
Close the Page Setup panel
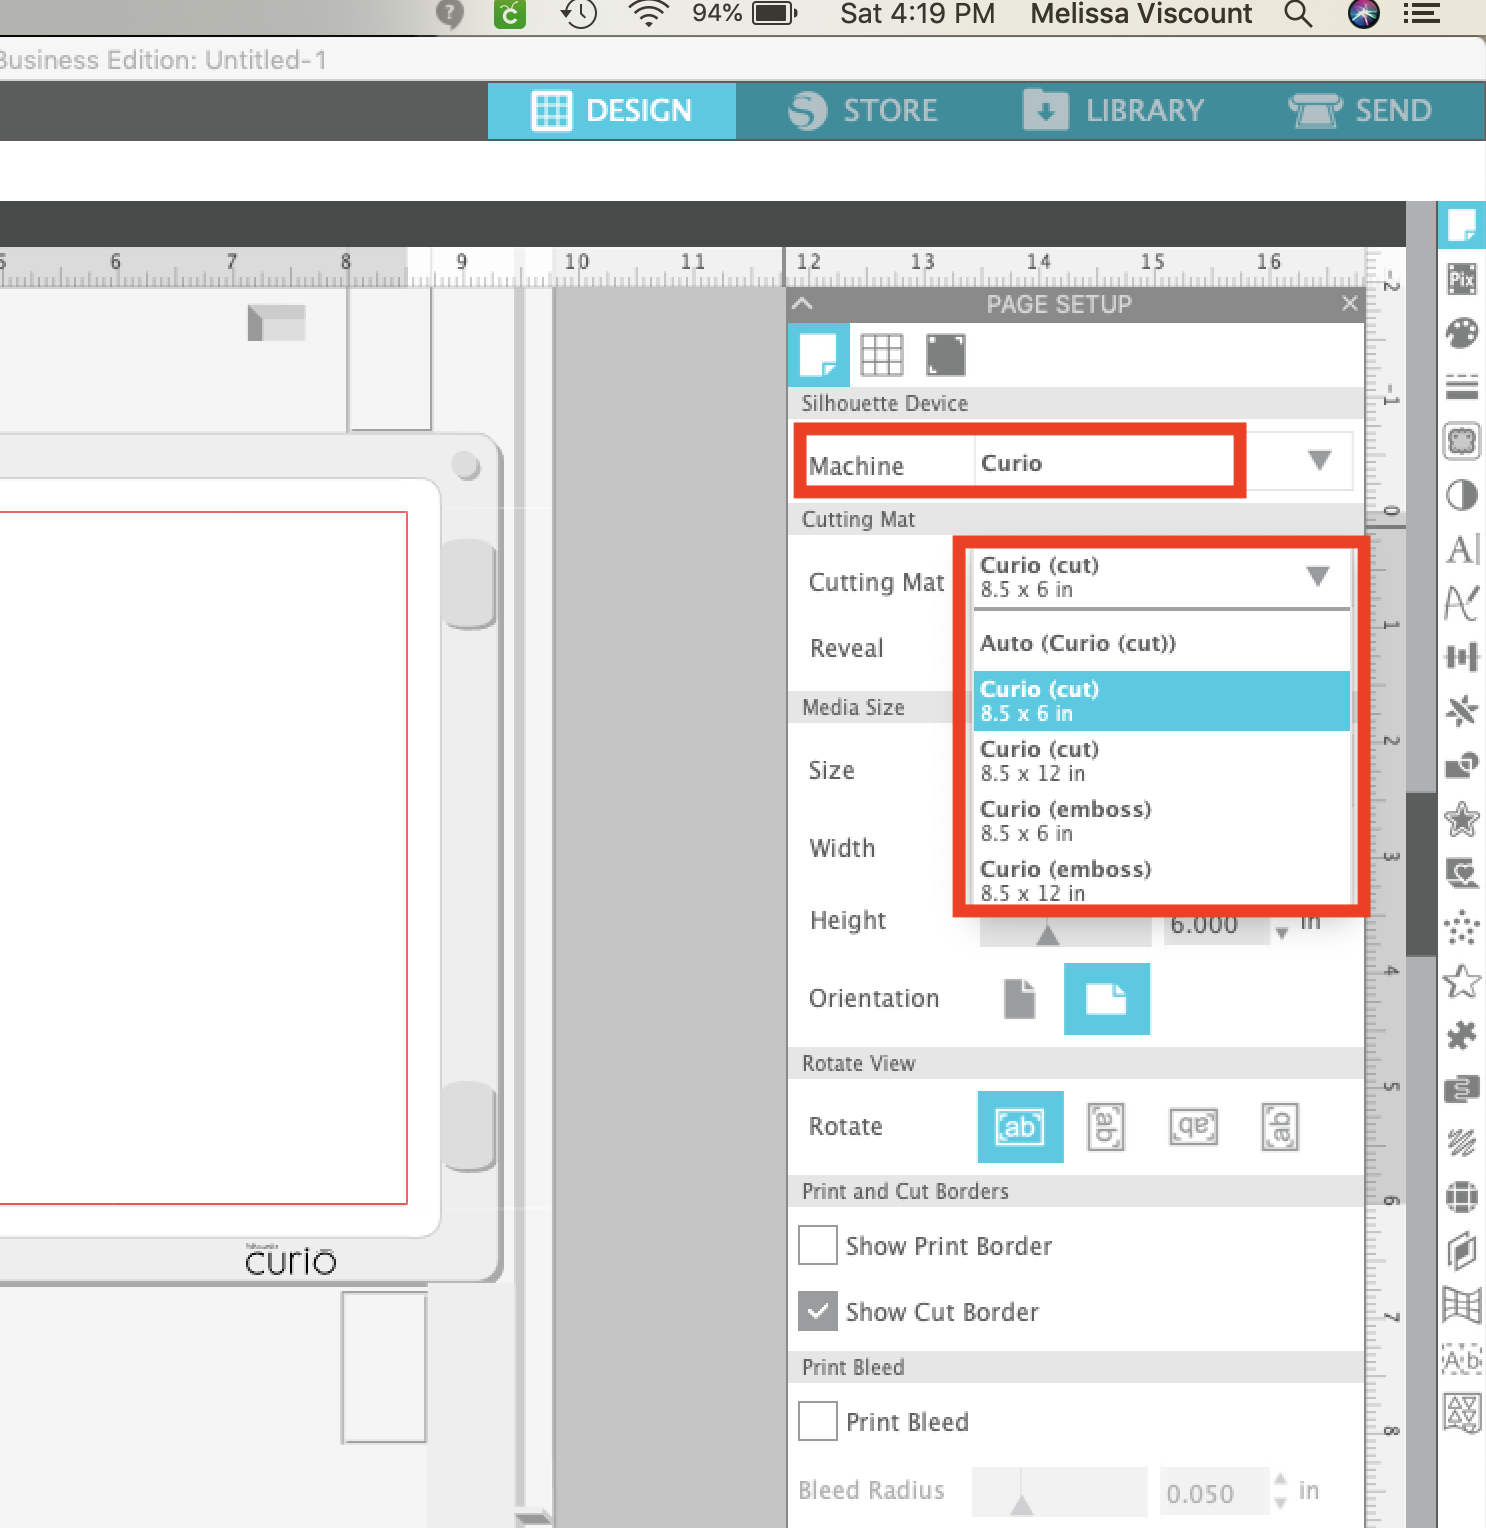coord(1349,303)
